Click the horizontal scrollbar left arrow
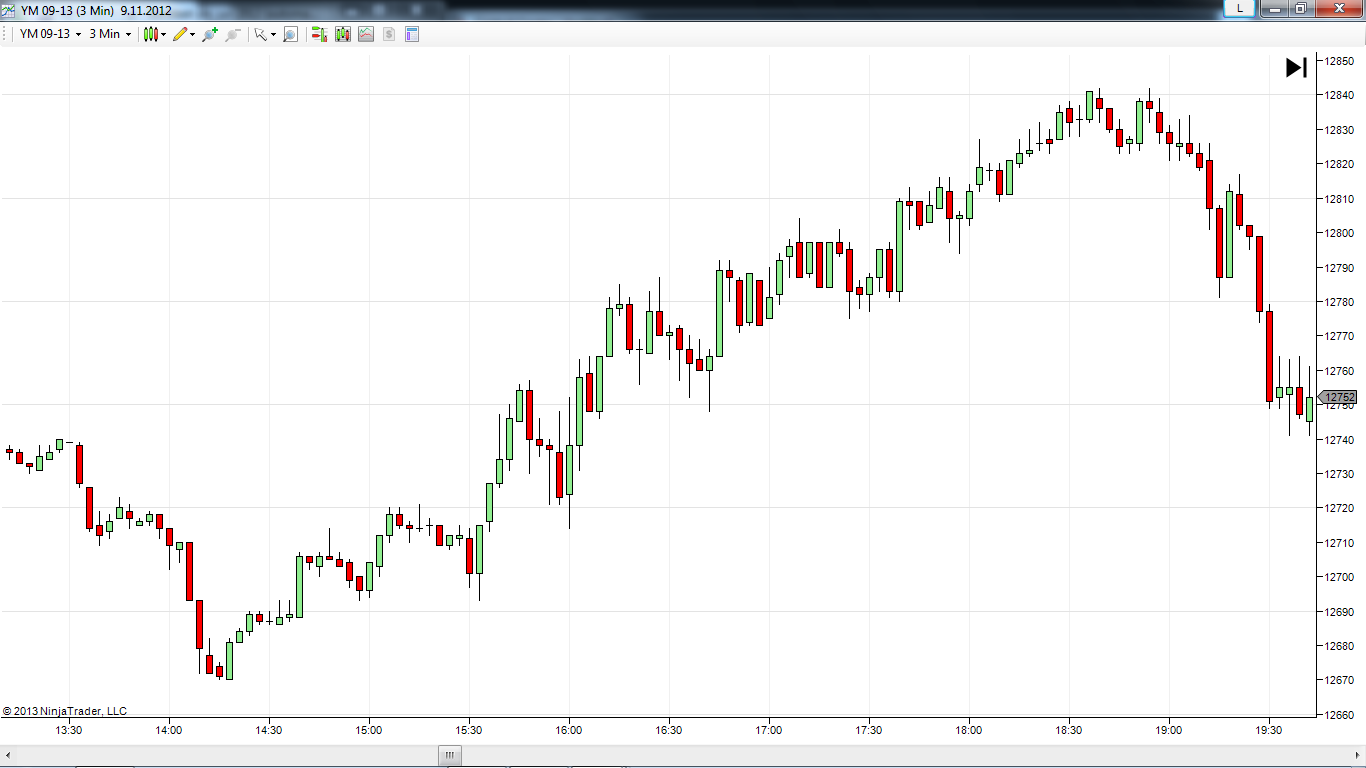This screenshot has width=1366, height=768. click(7, 756)
